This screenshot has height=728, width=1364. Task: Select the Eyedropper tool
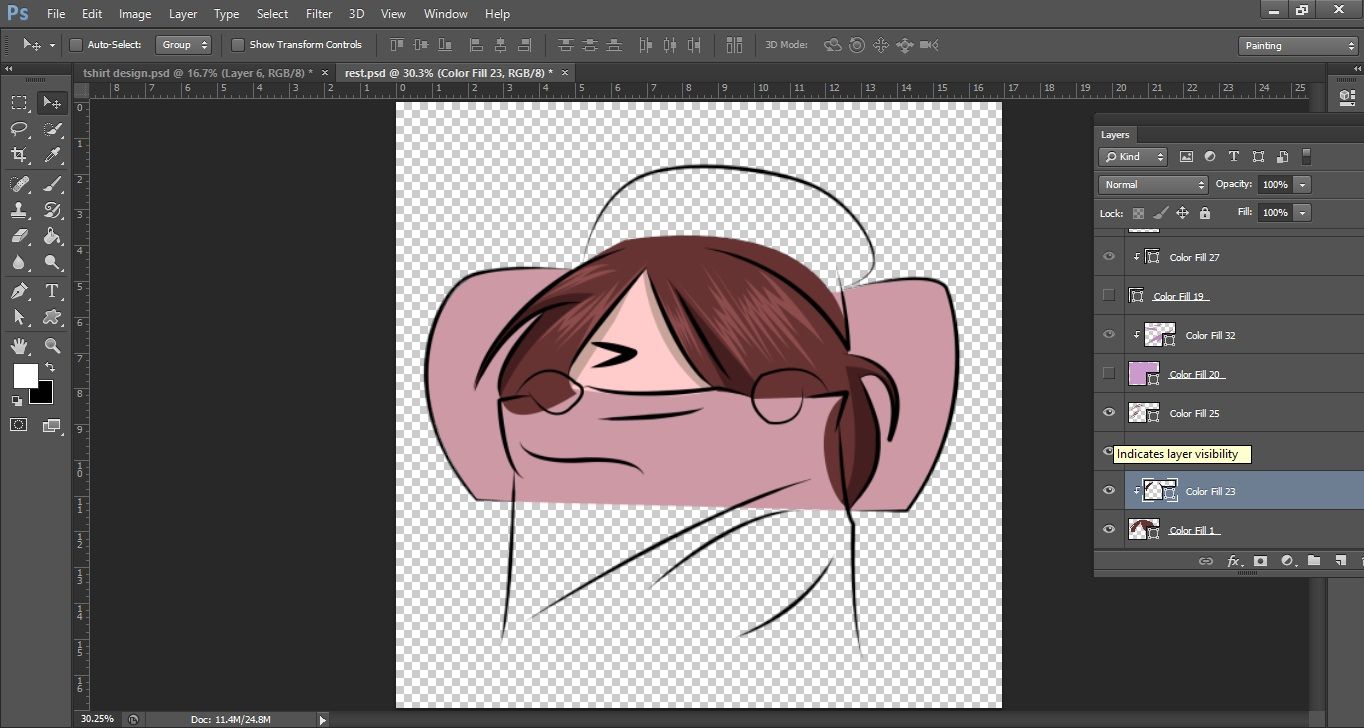click(52, 155)
